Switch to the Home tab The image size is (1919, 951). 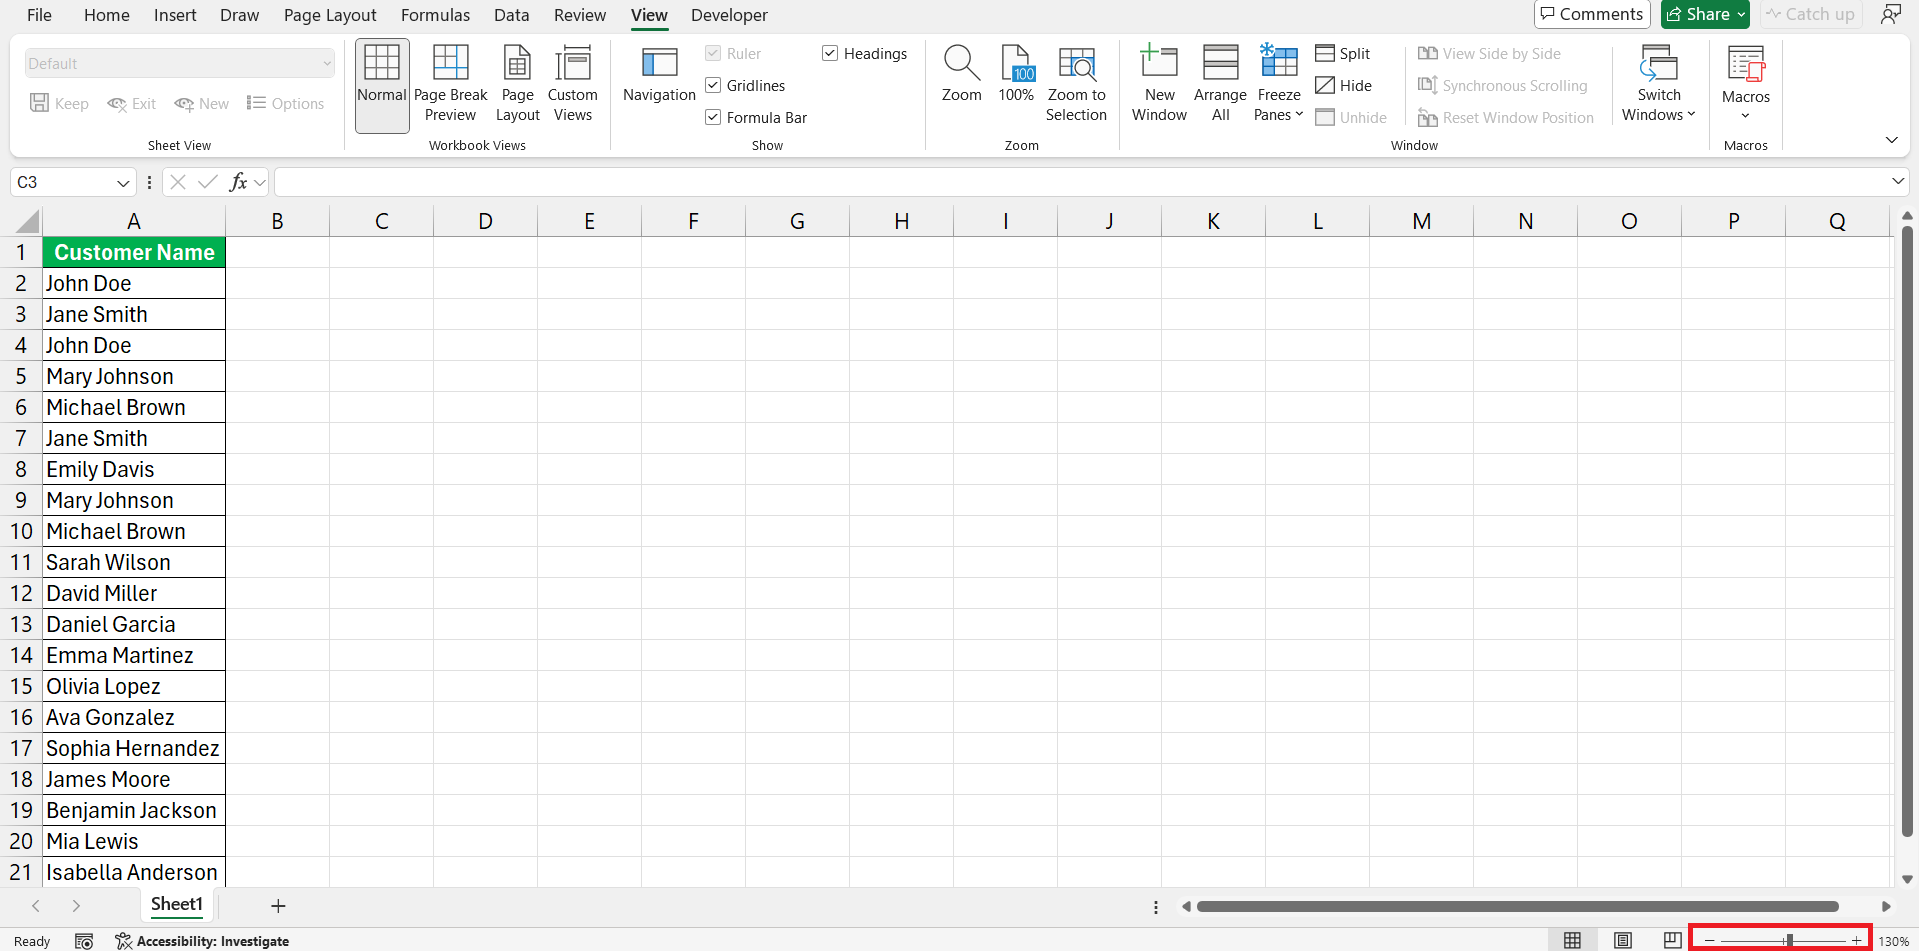point(106,15)
